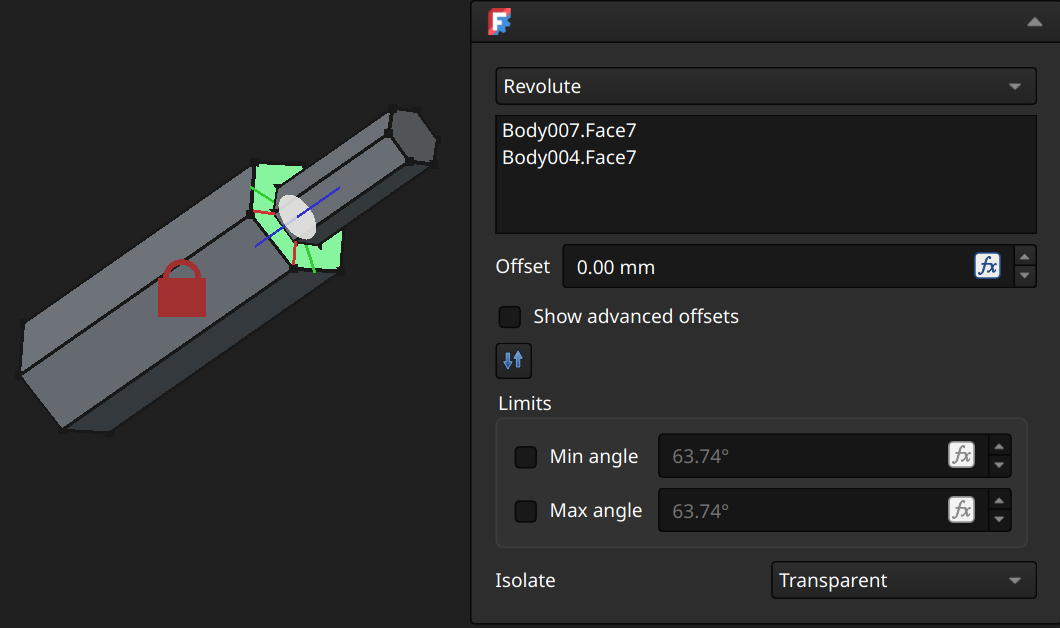
Task: Select Body004.Face7 in the reference list
Action: tap(569, 157)
